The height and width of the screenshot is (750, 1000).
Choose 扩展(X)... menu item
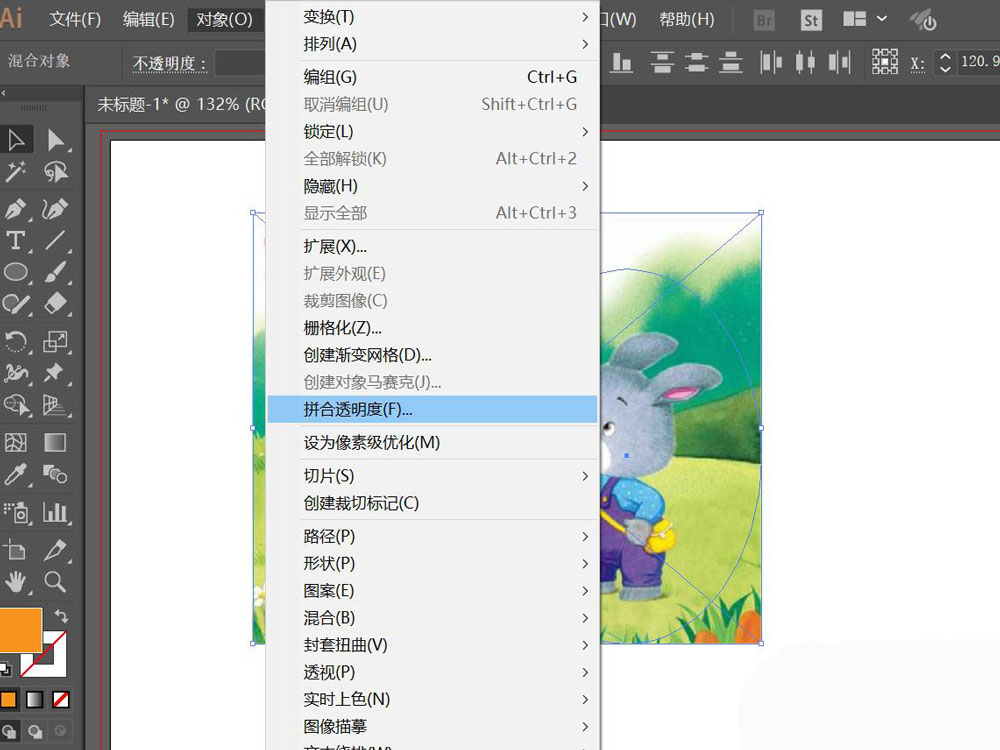pyautogui.click(x=432, y=246)
